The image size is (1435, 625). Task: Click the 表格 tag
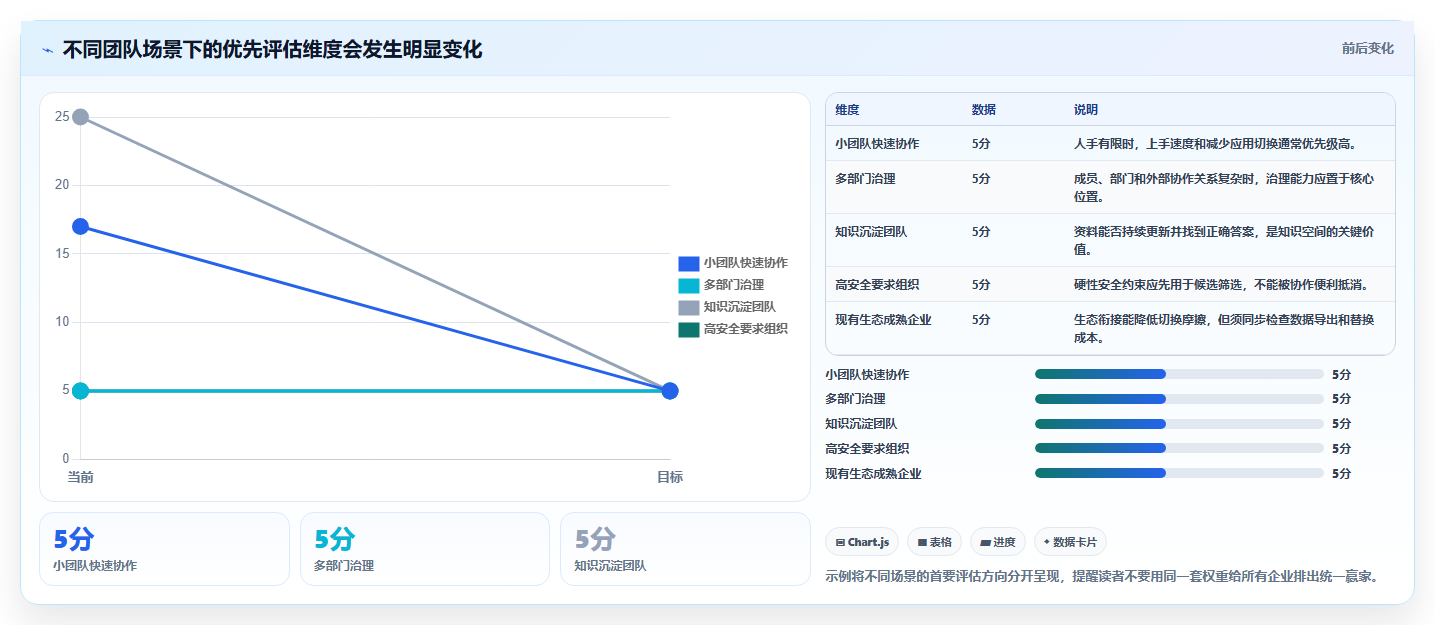tap(934, 542)
